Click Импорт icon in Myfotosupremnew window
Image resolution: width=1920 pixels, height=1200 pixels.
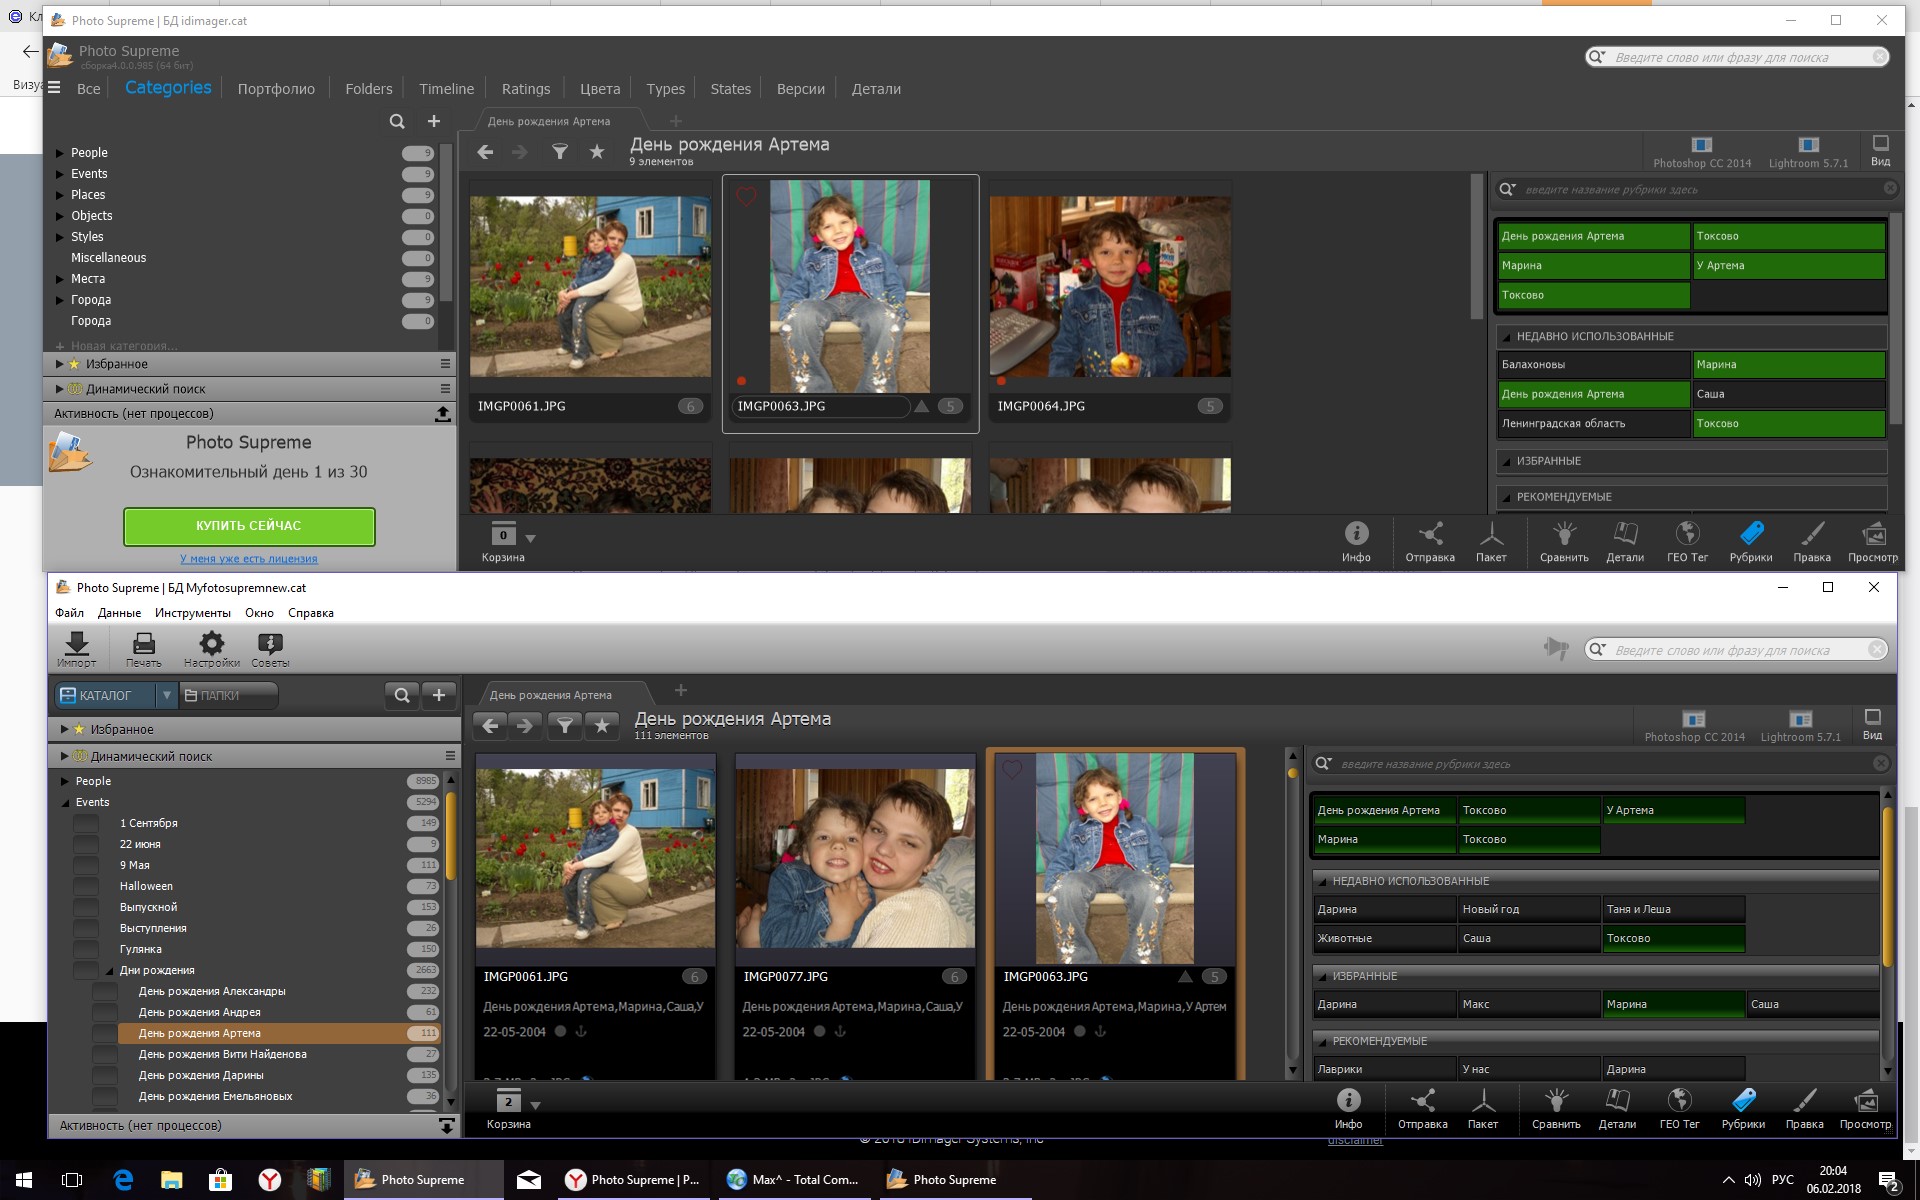coord(77,648)
